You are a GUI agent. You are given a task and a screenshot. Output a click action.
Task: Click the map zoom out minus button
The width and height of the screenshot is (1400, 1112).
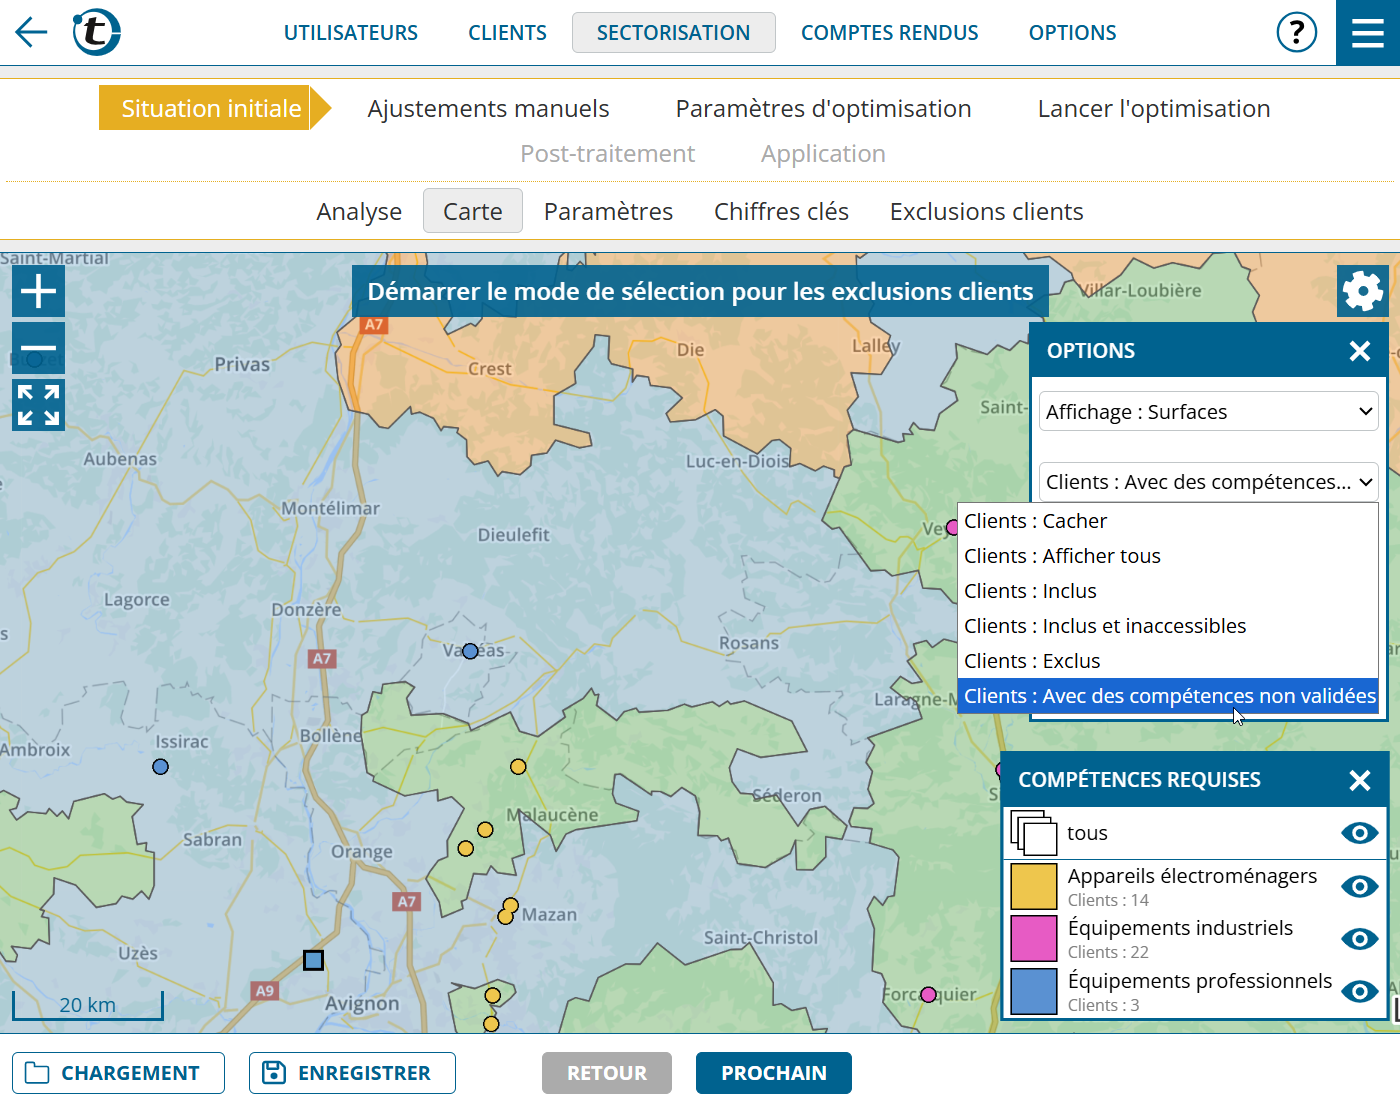coord(38,346)
